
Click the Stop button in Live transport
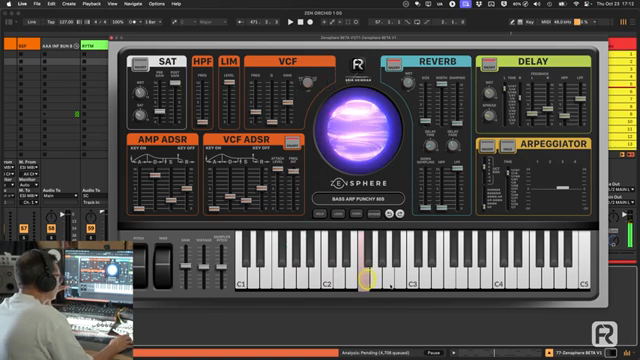(300, 22)
